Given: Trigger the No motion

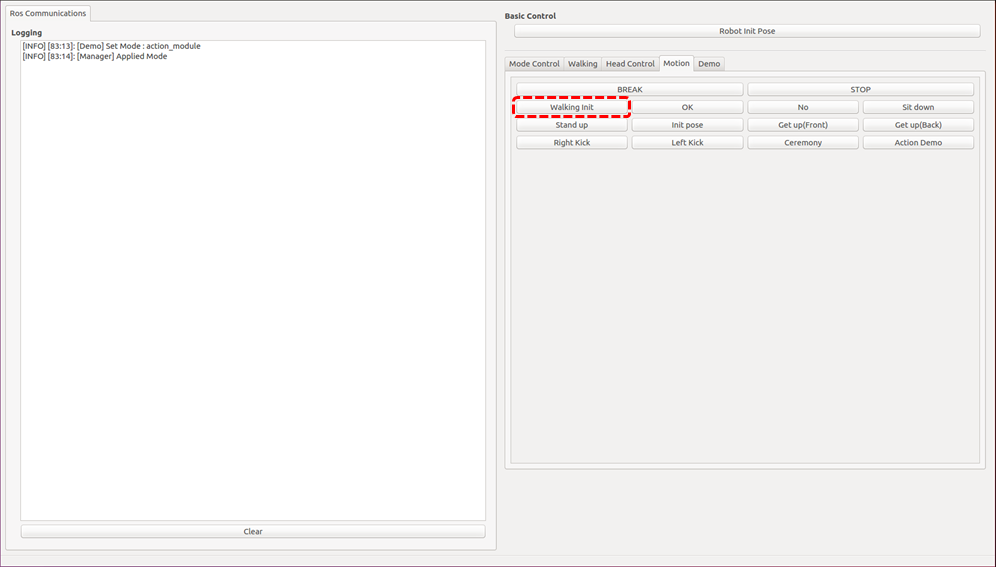Looking at the screenshot, I should coord(803,107).
